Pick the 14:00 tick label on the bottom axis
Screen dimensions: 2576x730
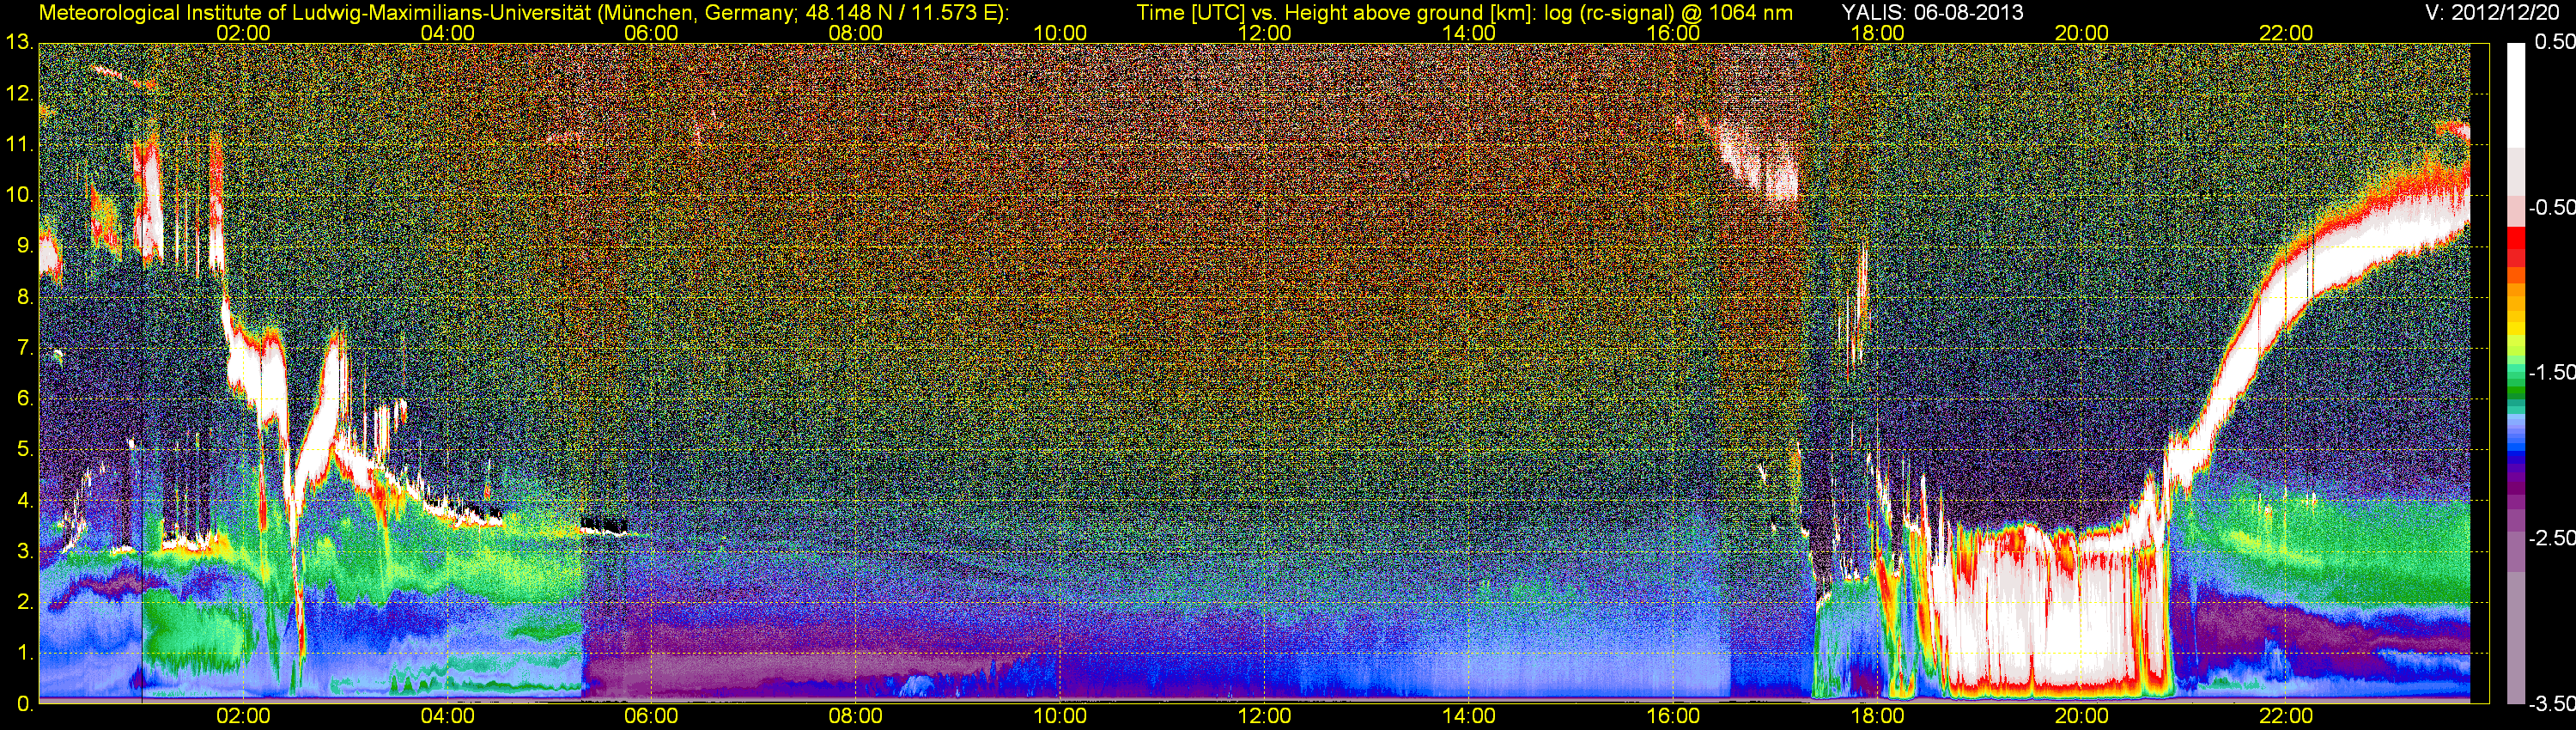[1469, 716]
